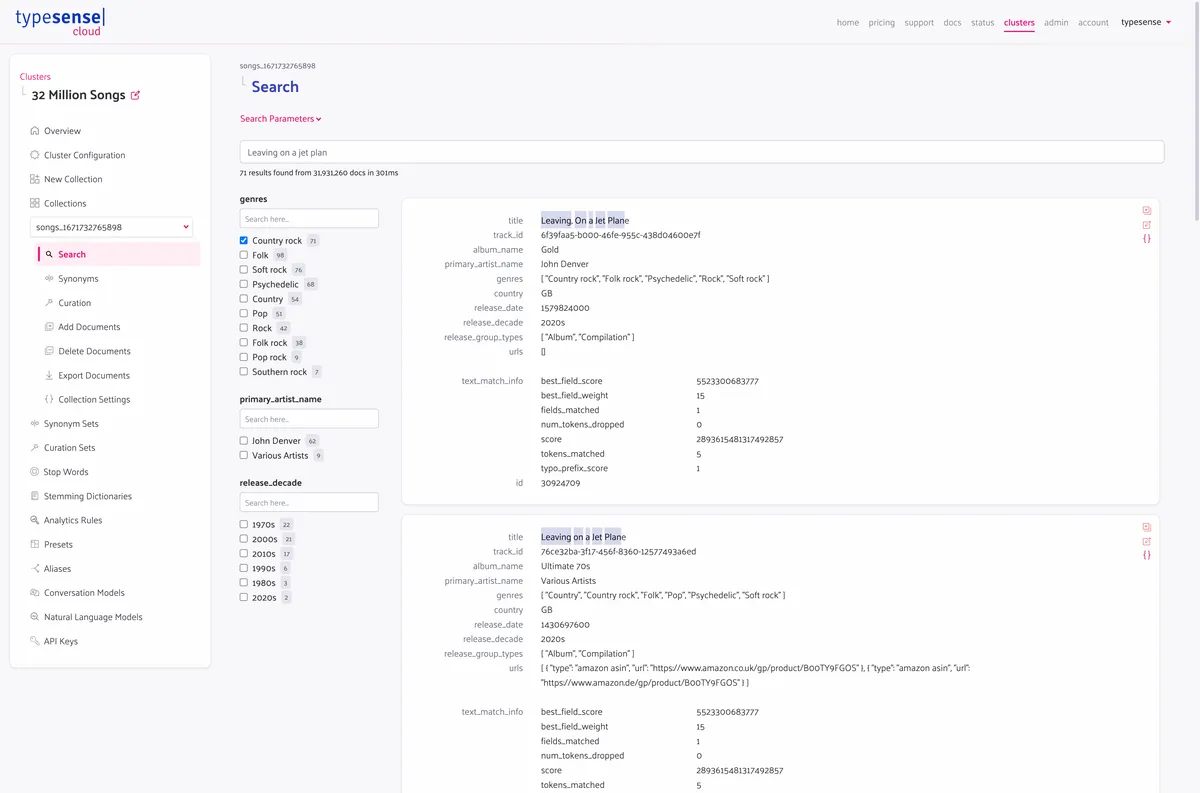The width and height of the screenshot is (1200, 793).
Task: Check the Southern rock genre filter
Action: coord(244,372)
